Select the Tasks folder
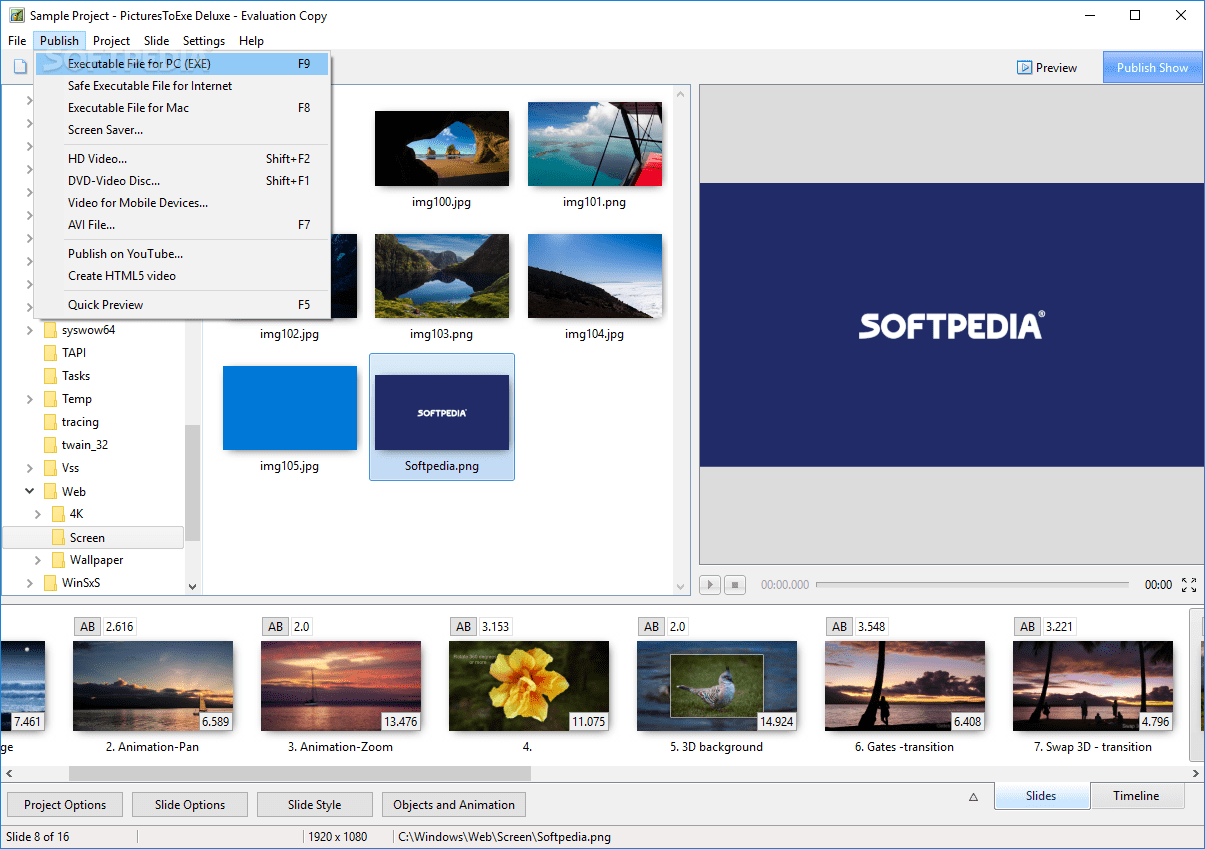Viewport: 1205px width, 849px height. pos(76,376)
